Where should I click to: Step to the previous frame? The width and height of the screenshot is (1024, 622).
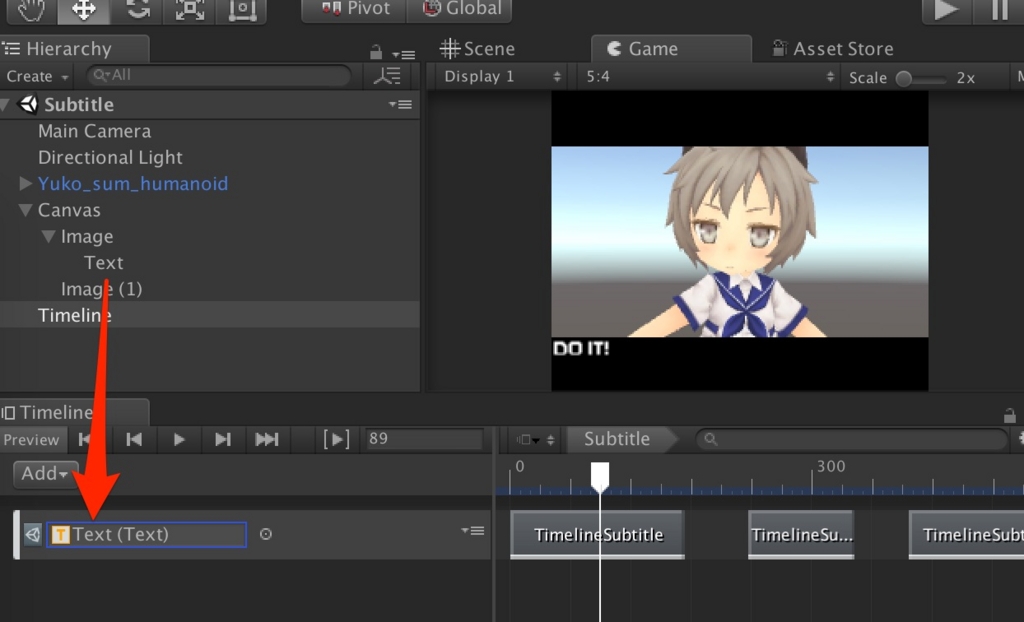coord(134,440)
